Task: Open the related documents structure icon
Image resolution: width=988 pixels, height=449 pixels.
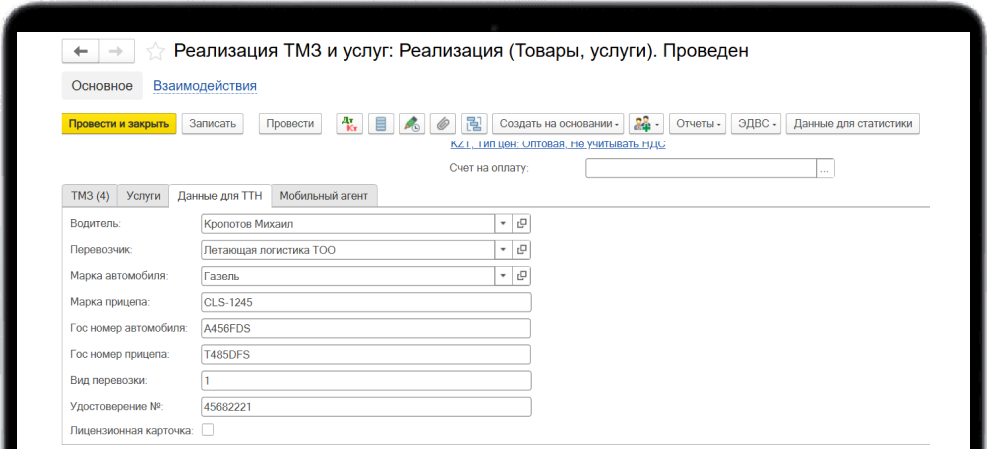Action: [x=473, y=124]
